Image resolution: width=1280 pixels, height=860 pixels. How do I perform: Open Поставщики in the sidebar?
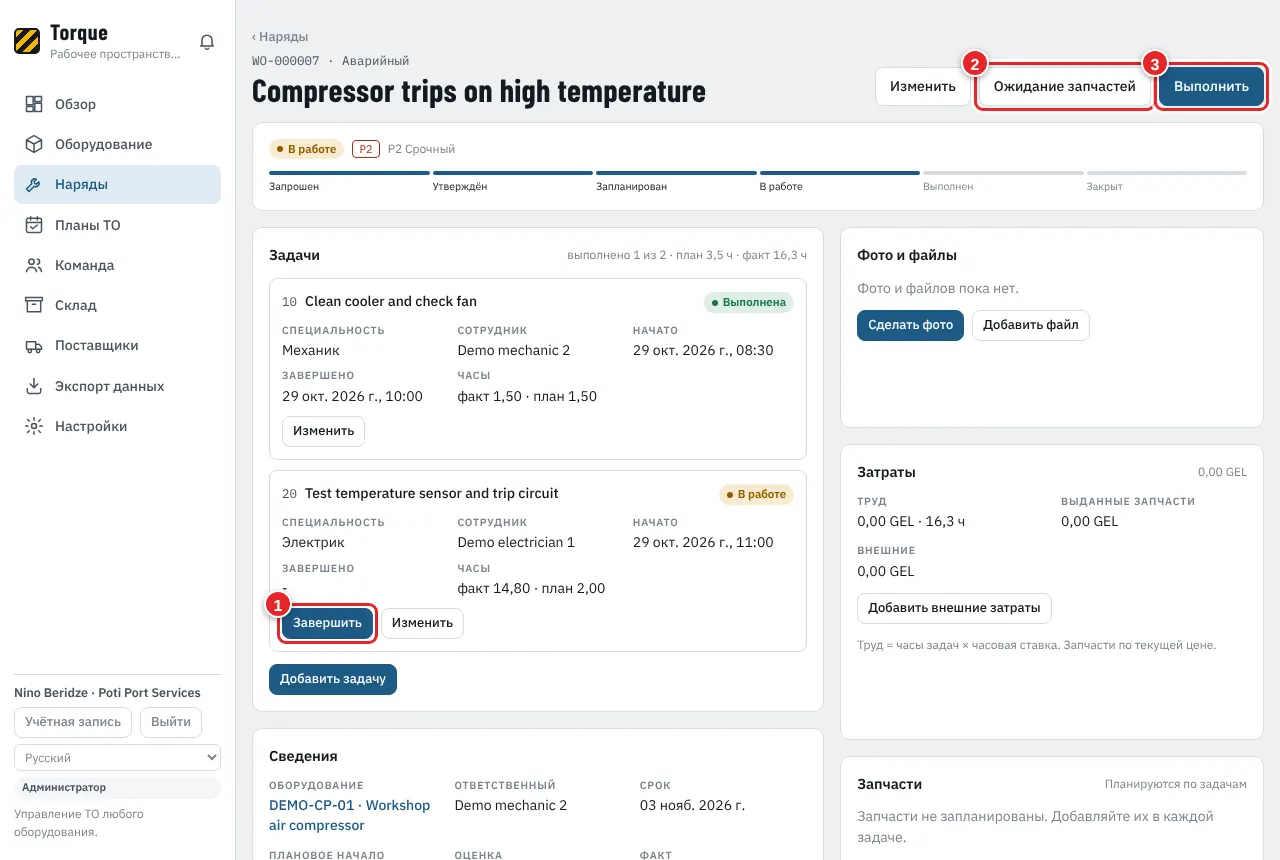(x=117, y=346)
